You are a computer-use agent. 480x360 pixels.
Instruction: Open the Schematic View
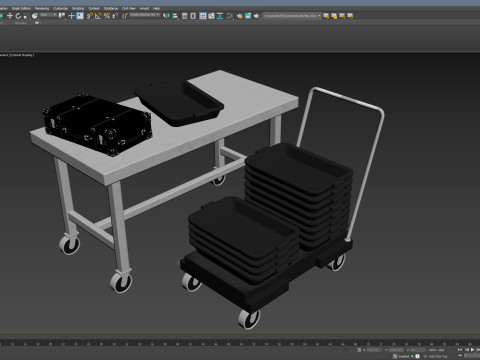click(x=220, y=16)
